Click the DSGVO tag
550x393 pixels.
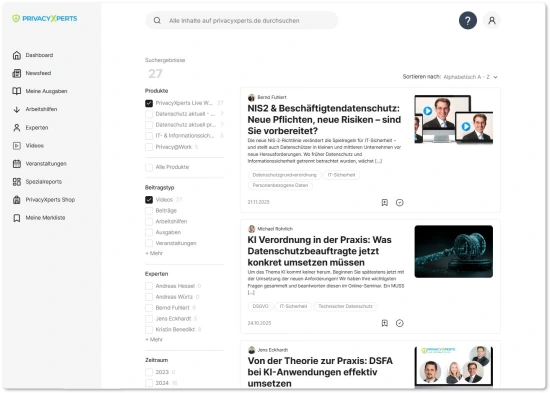tap(260, 307)
